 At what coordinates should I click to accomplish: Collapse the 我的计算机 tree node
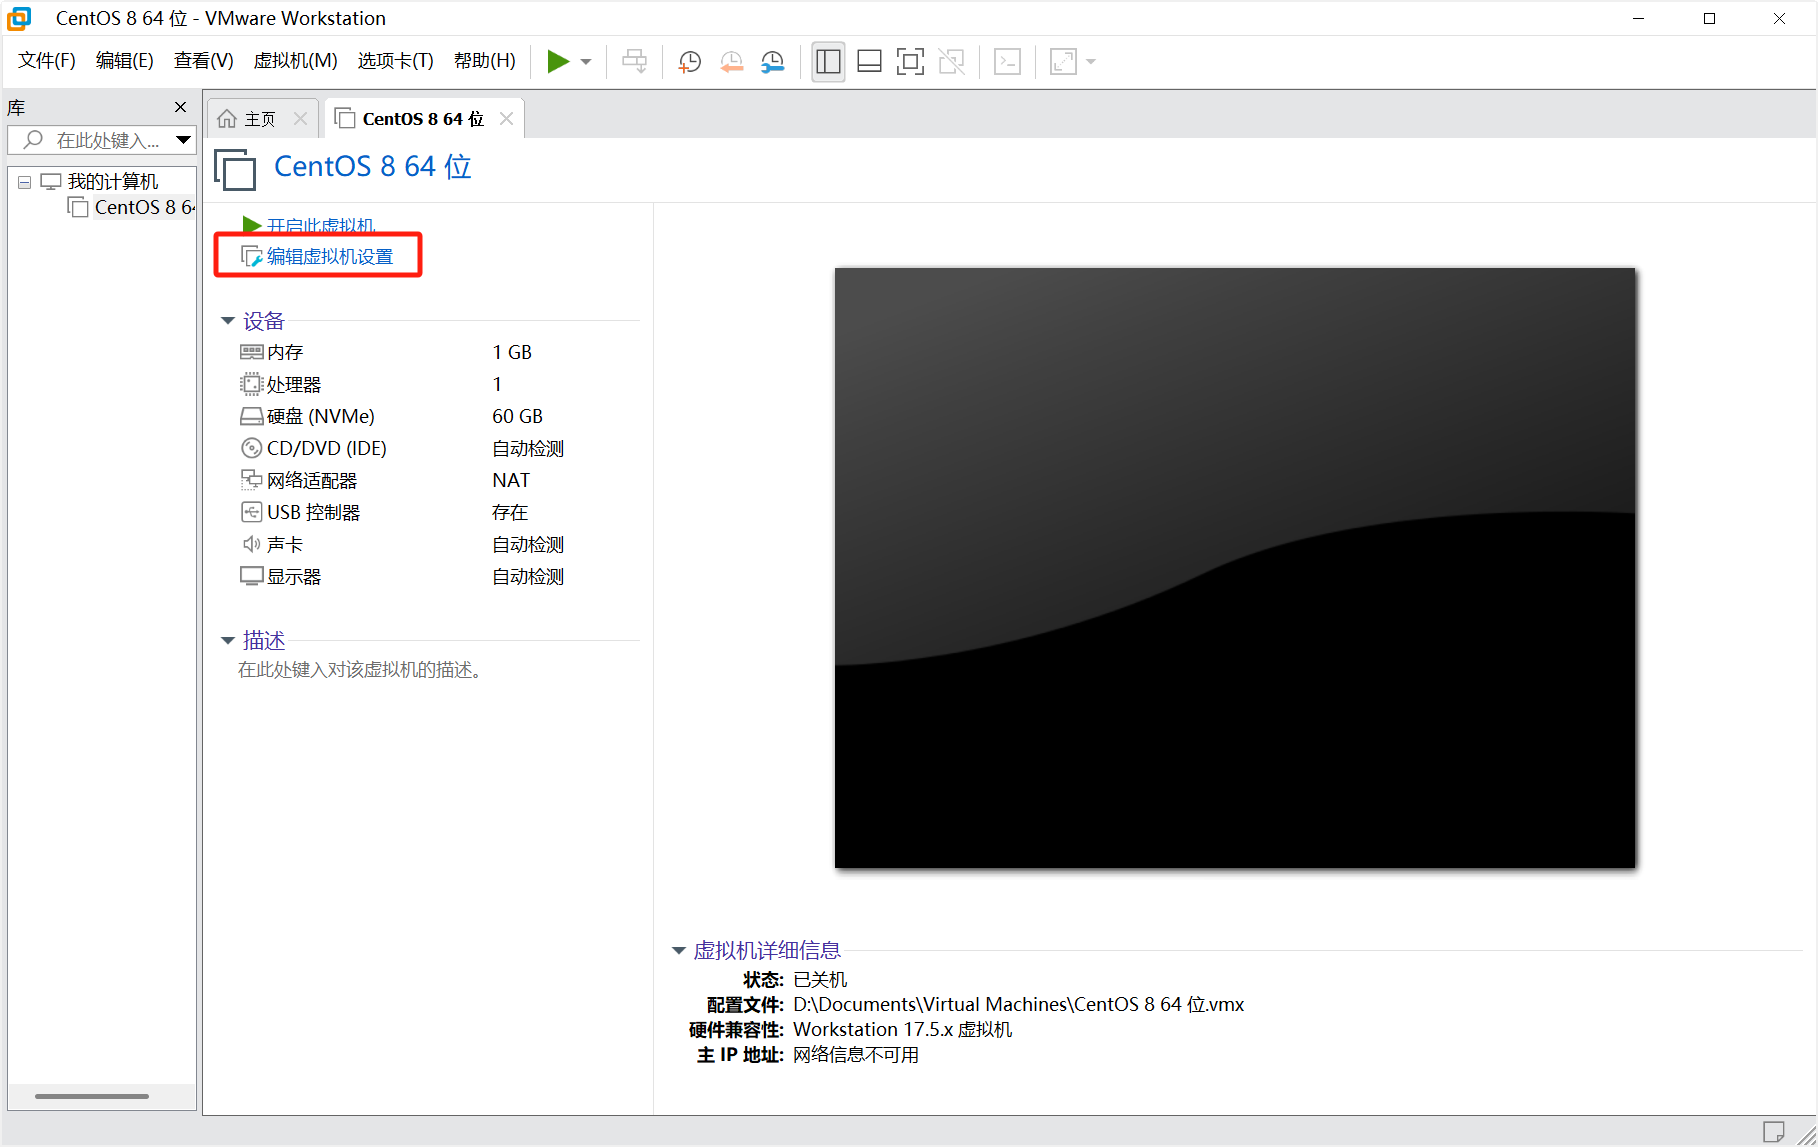(x=23, y=181)
